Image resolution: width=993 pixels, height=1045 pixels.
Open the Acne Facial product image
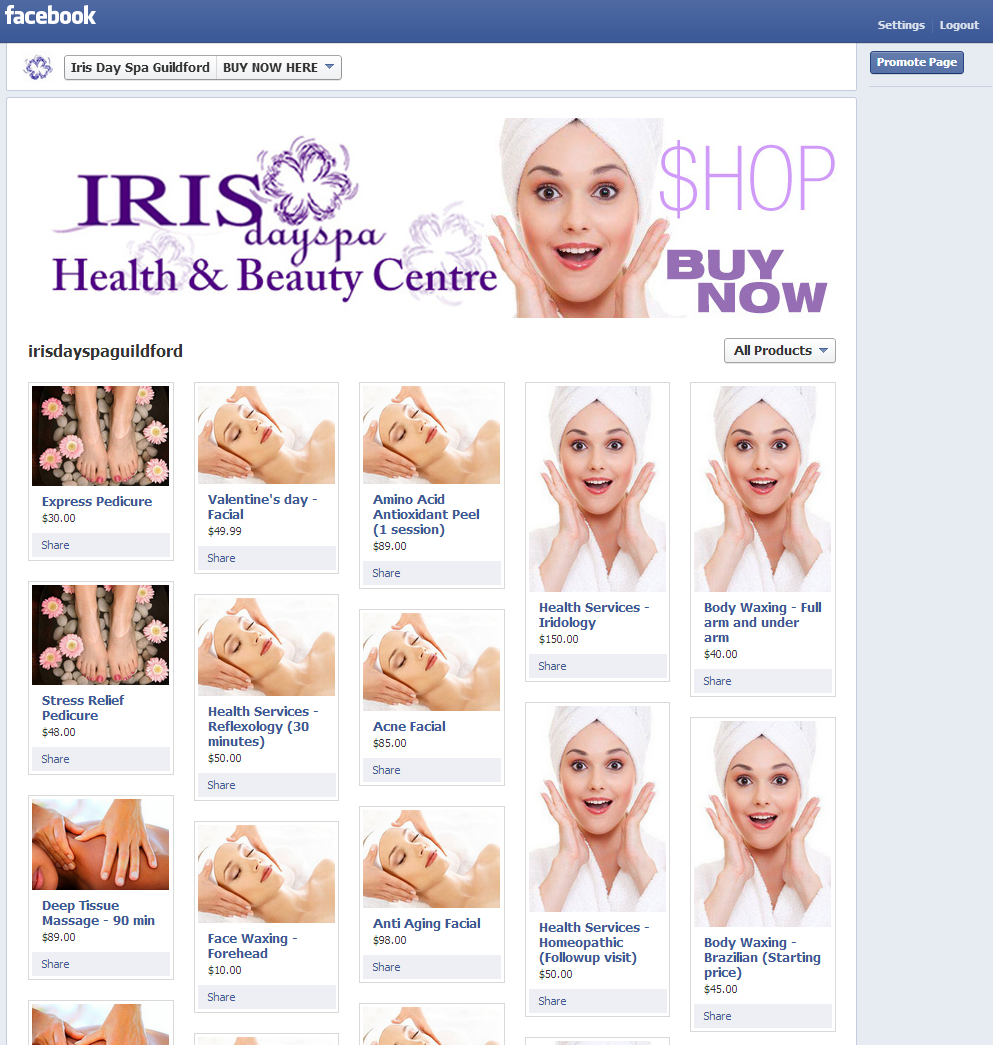(x=431, y=662)
